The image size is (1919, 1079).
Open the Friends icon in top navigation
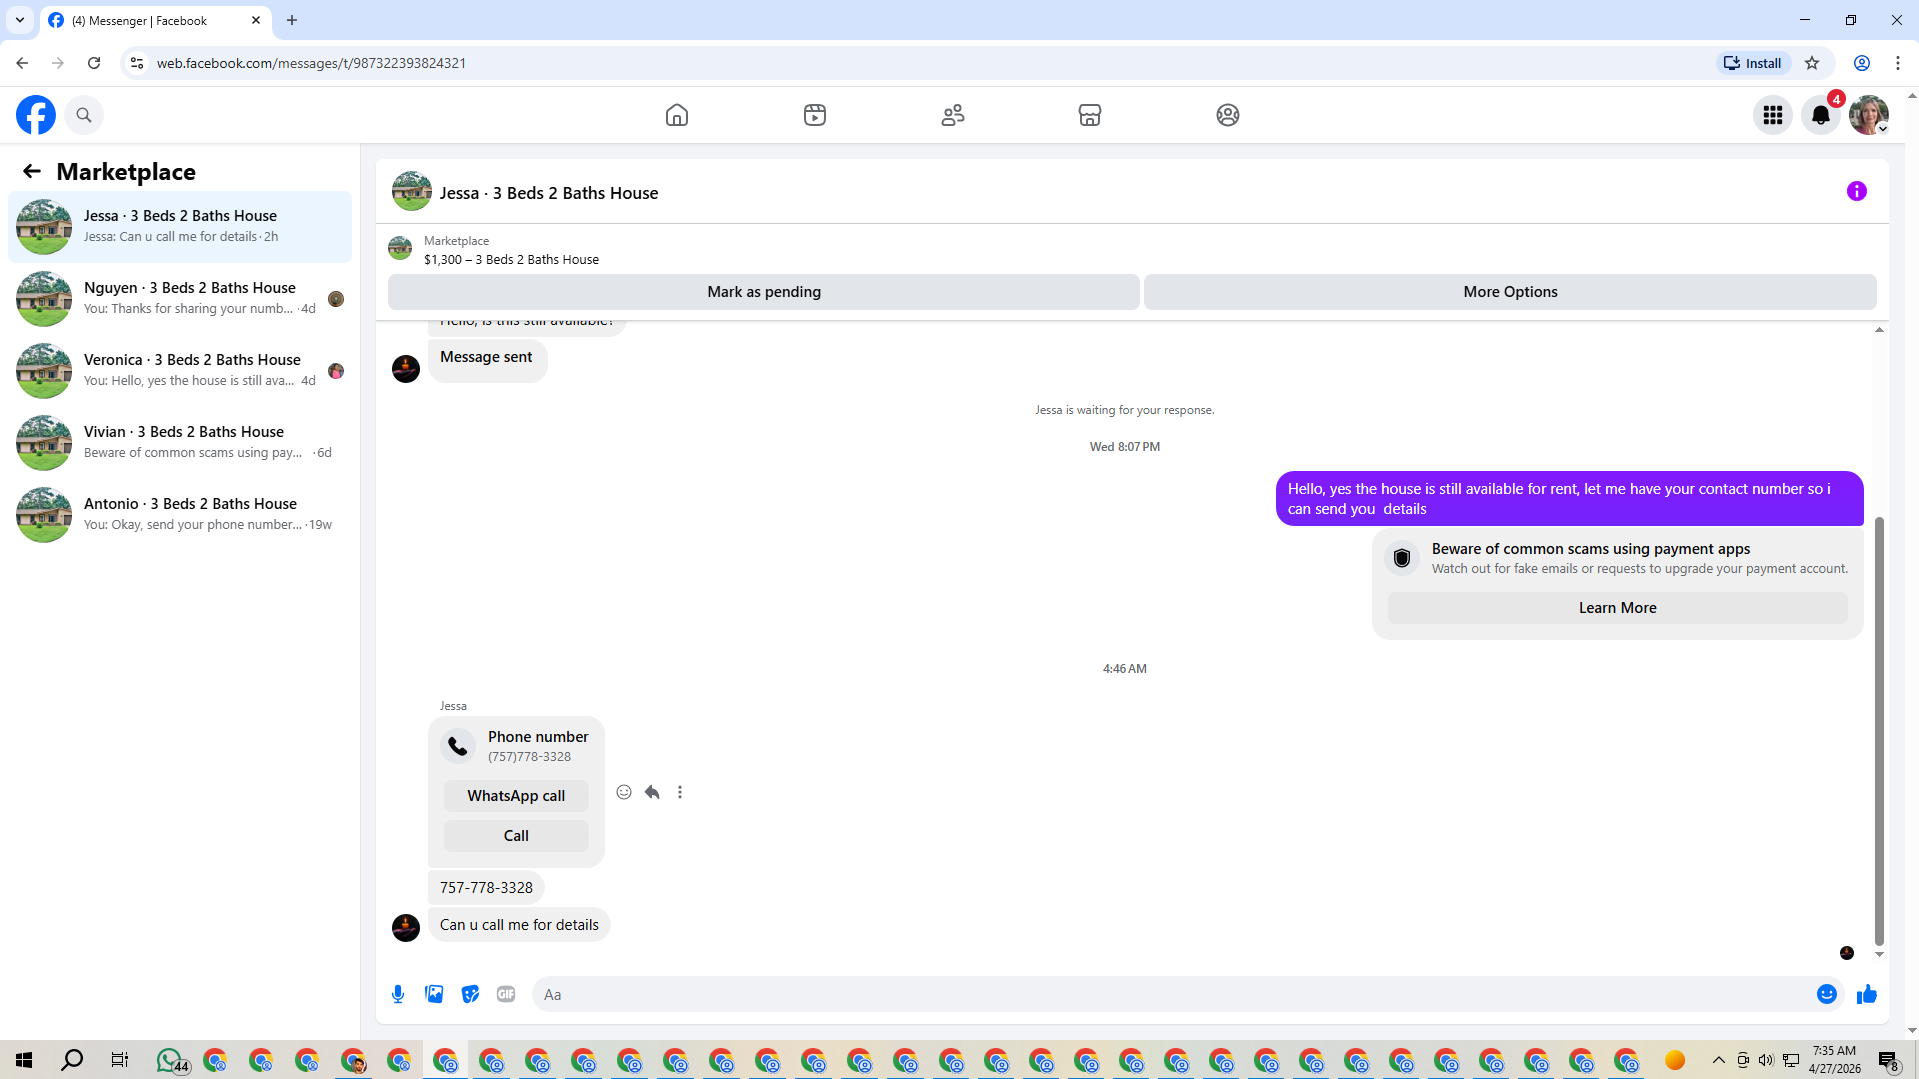click(953, 115)
